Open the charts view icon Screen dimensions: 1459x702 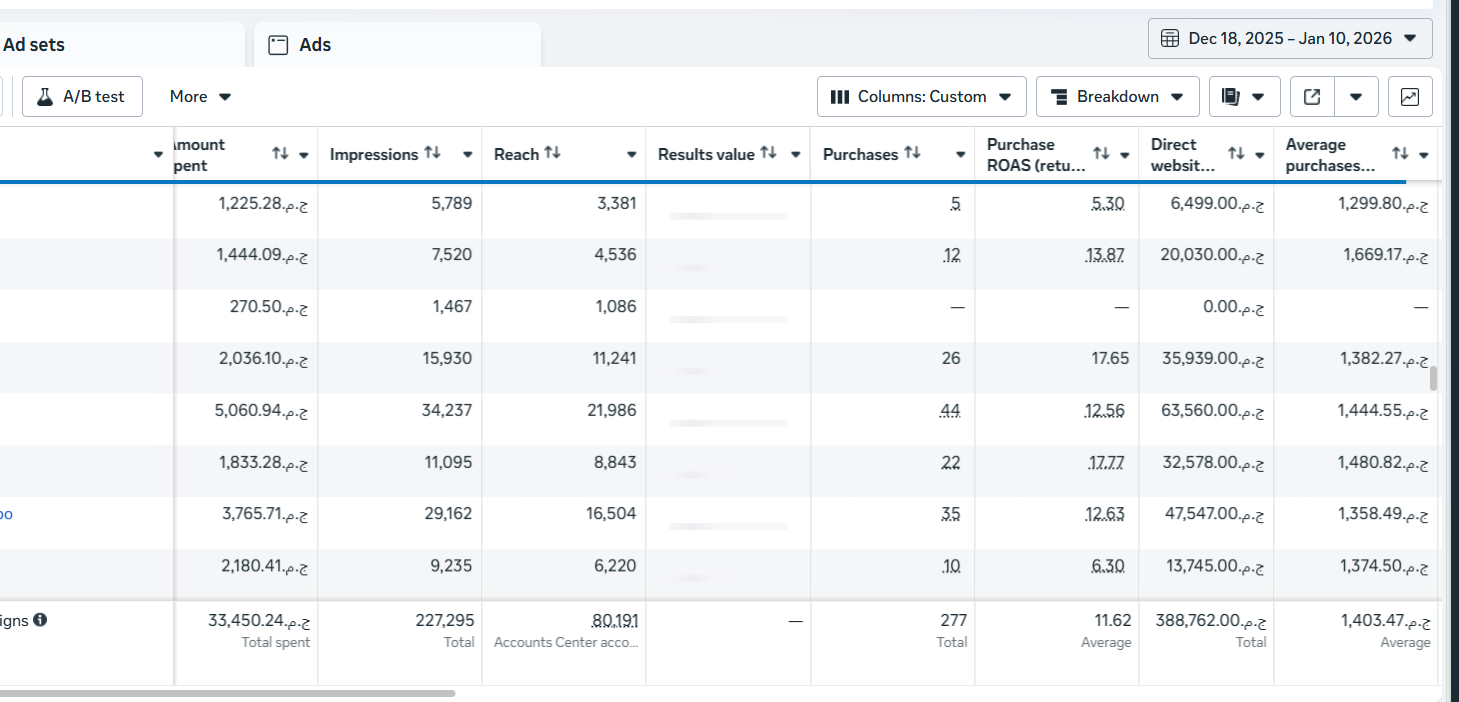[1409, 97]
